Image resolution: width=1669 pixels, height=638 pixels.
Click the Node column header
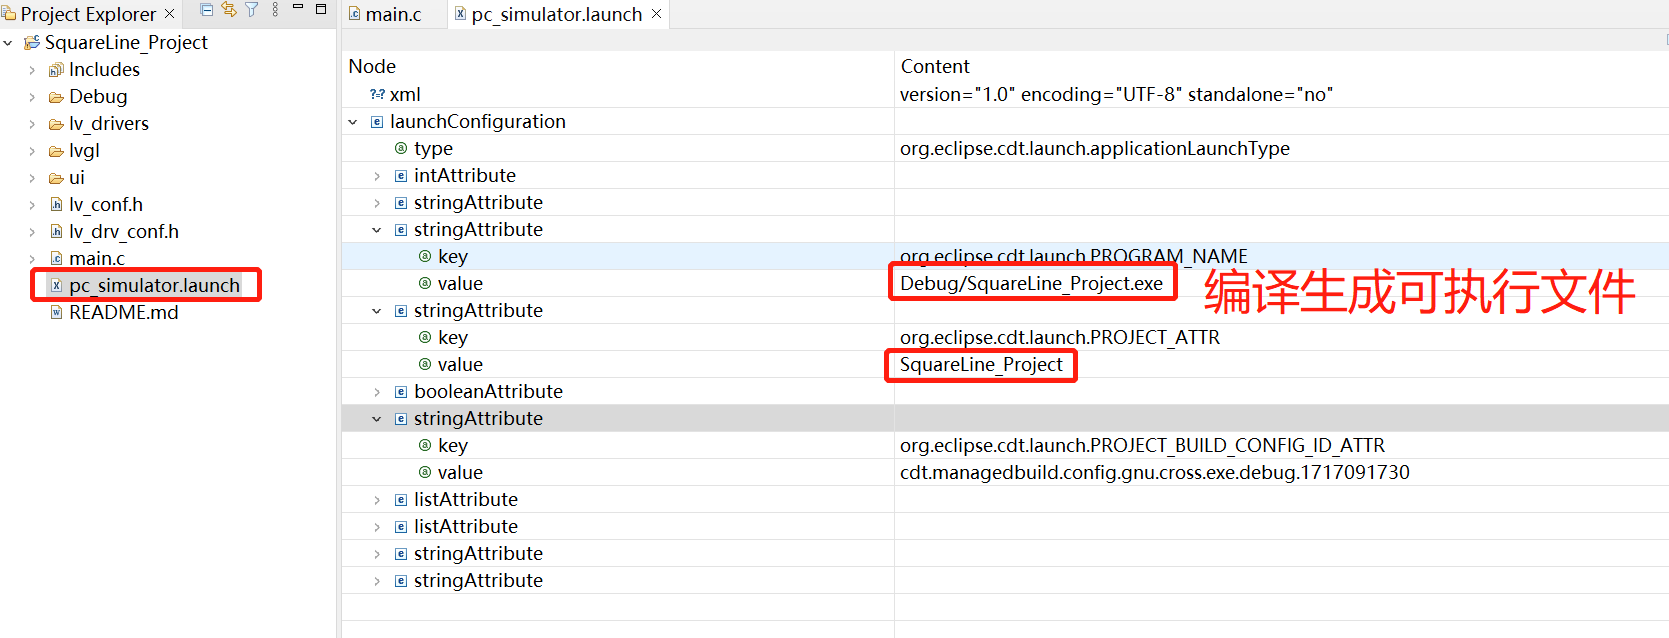(372, 67)
